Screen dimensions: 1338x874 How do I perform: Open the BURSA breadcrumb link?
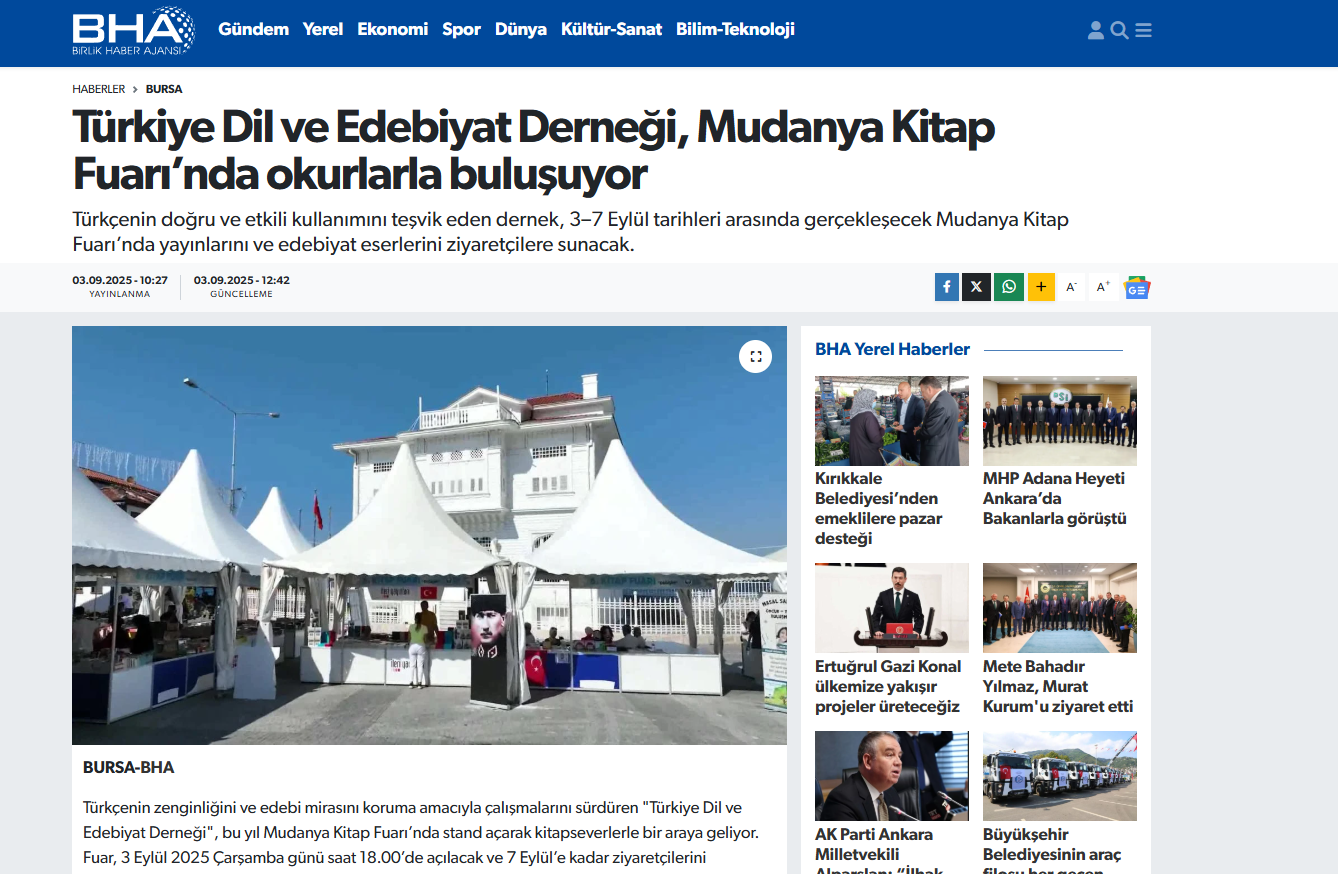pos(164,89)
